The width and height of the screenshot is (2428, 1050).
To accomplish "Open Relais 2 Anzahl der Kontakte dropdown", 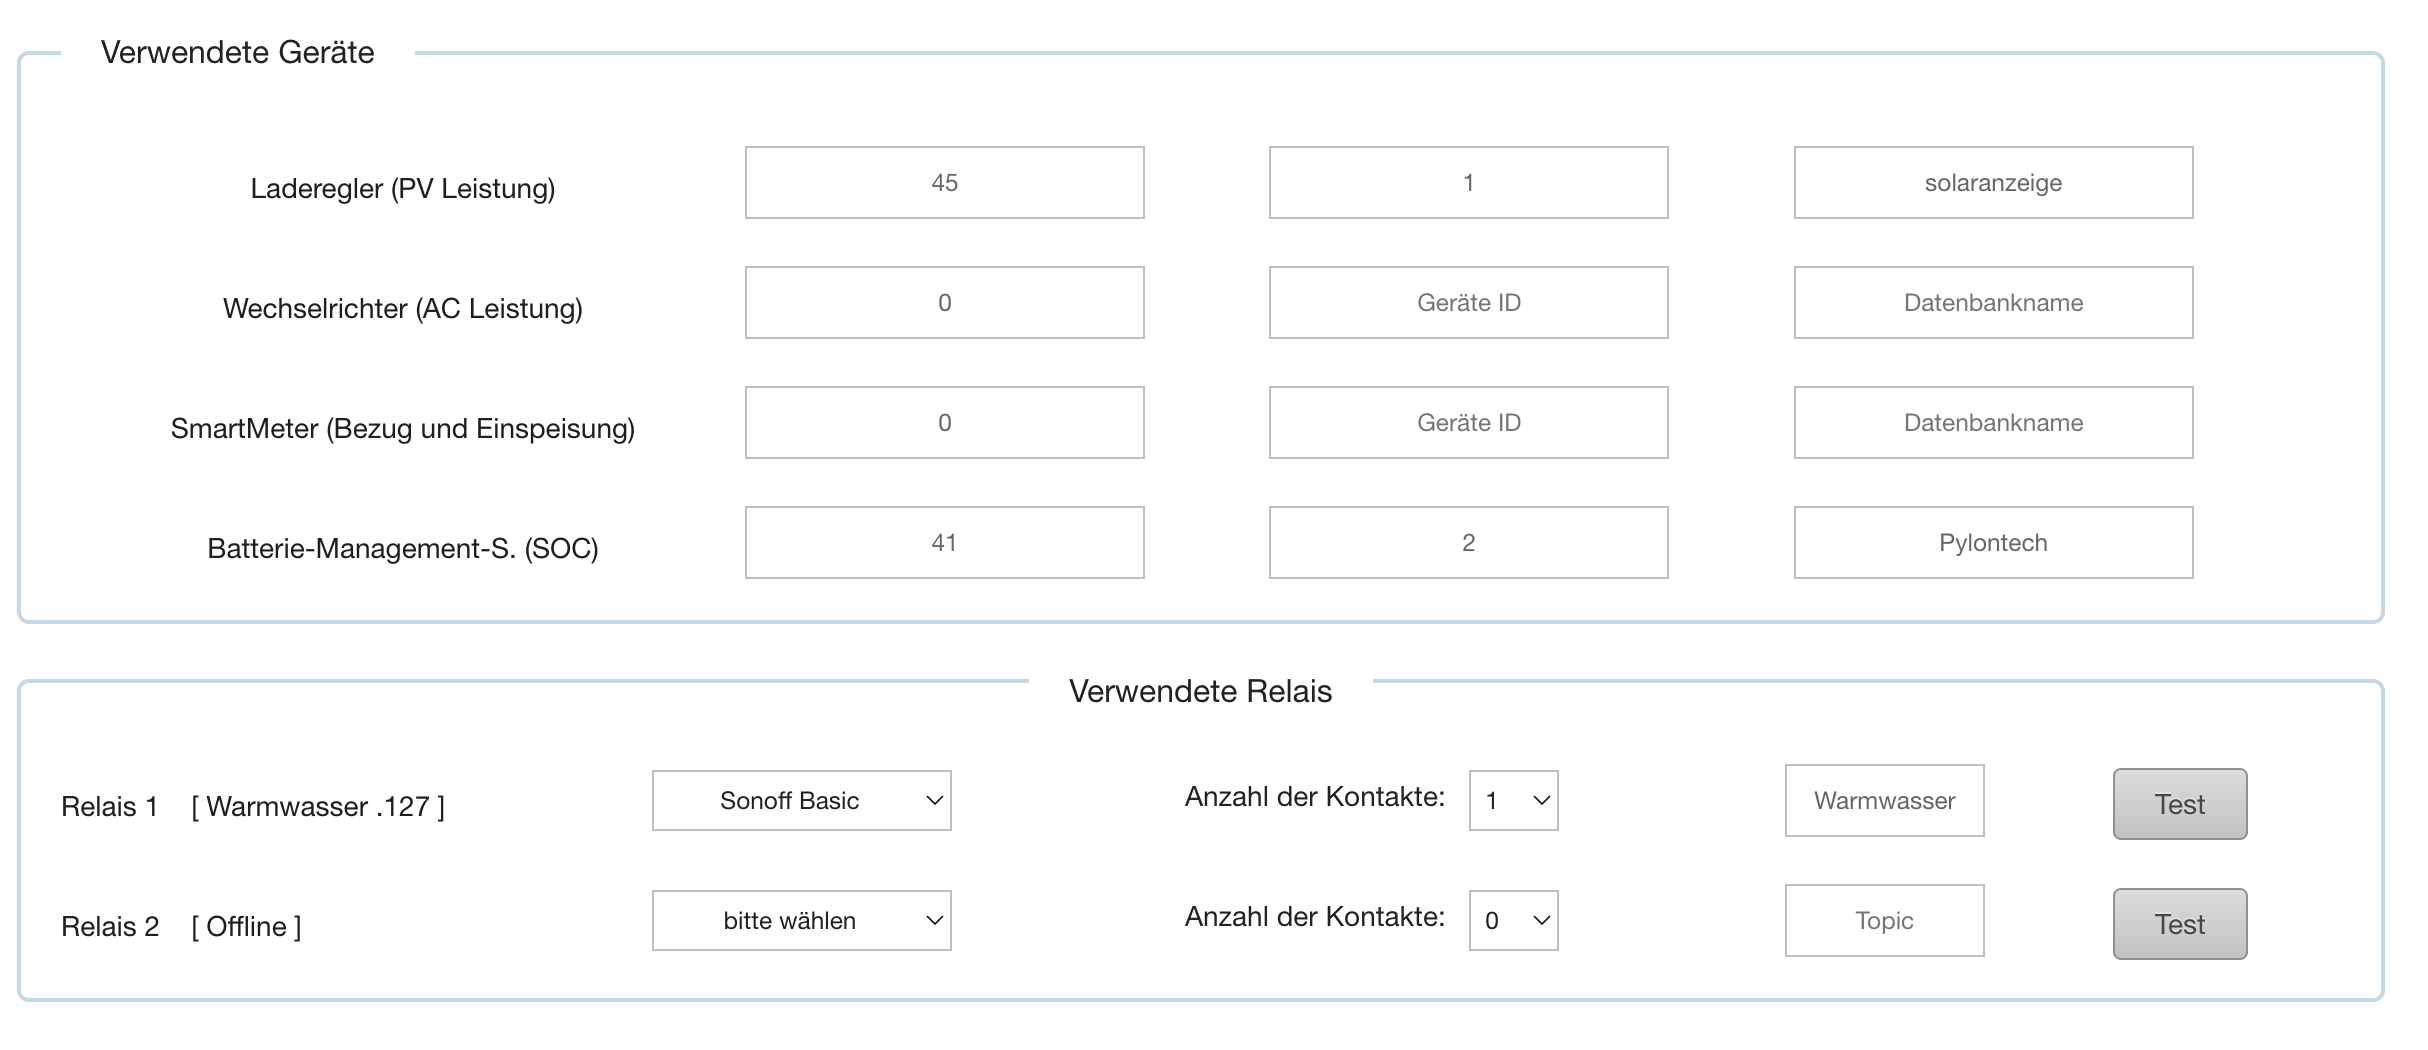I will point(1513,921).
